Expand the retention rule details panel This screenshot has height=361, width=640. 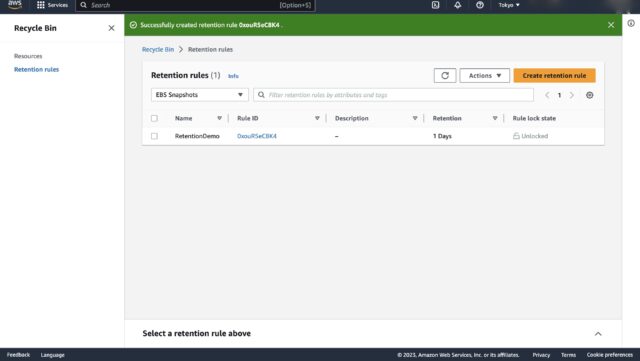click(598, 334)
